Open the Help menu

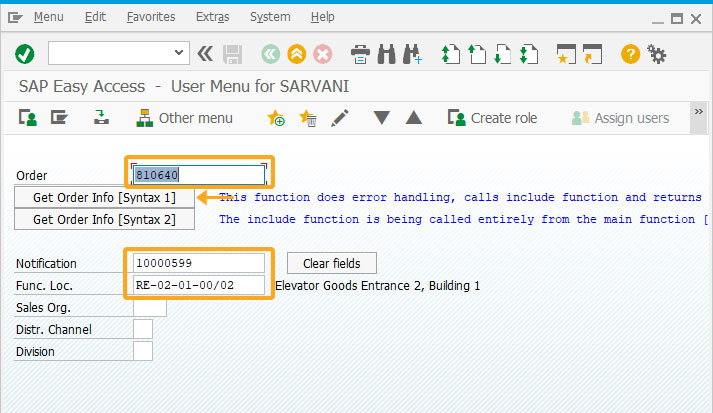(323, 17)
